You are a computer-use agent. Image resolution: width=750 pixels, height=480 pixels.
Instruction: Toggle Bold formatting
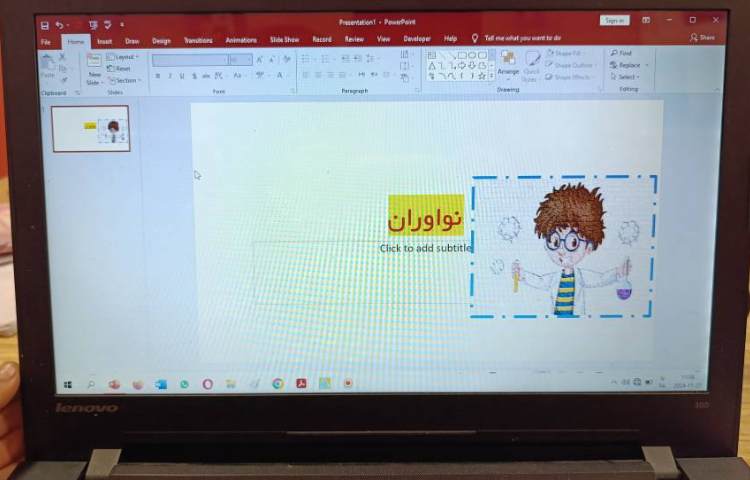coord(157,76)
